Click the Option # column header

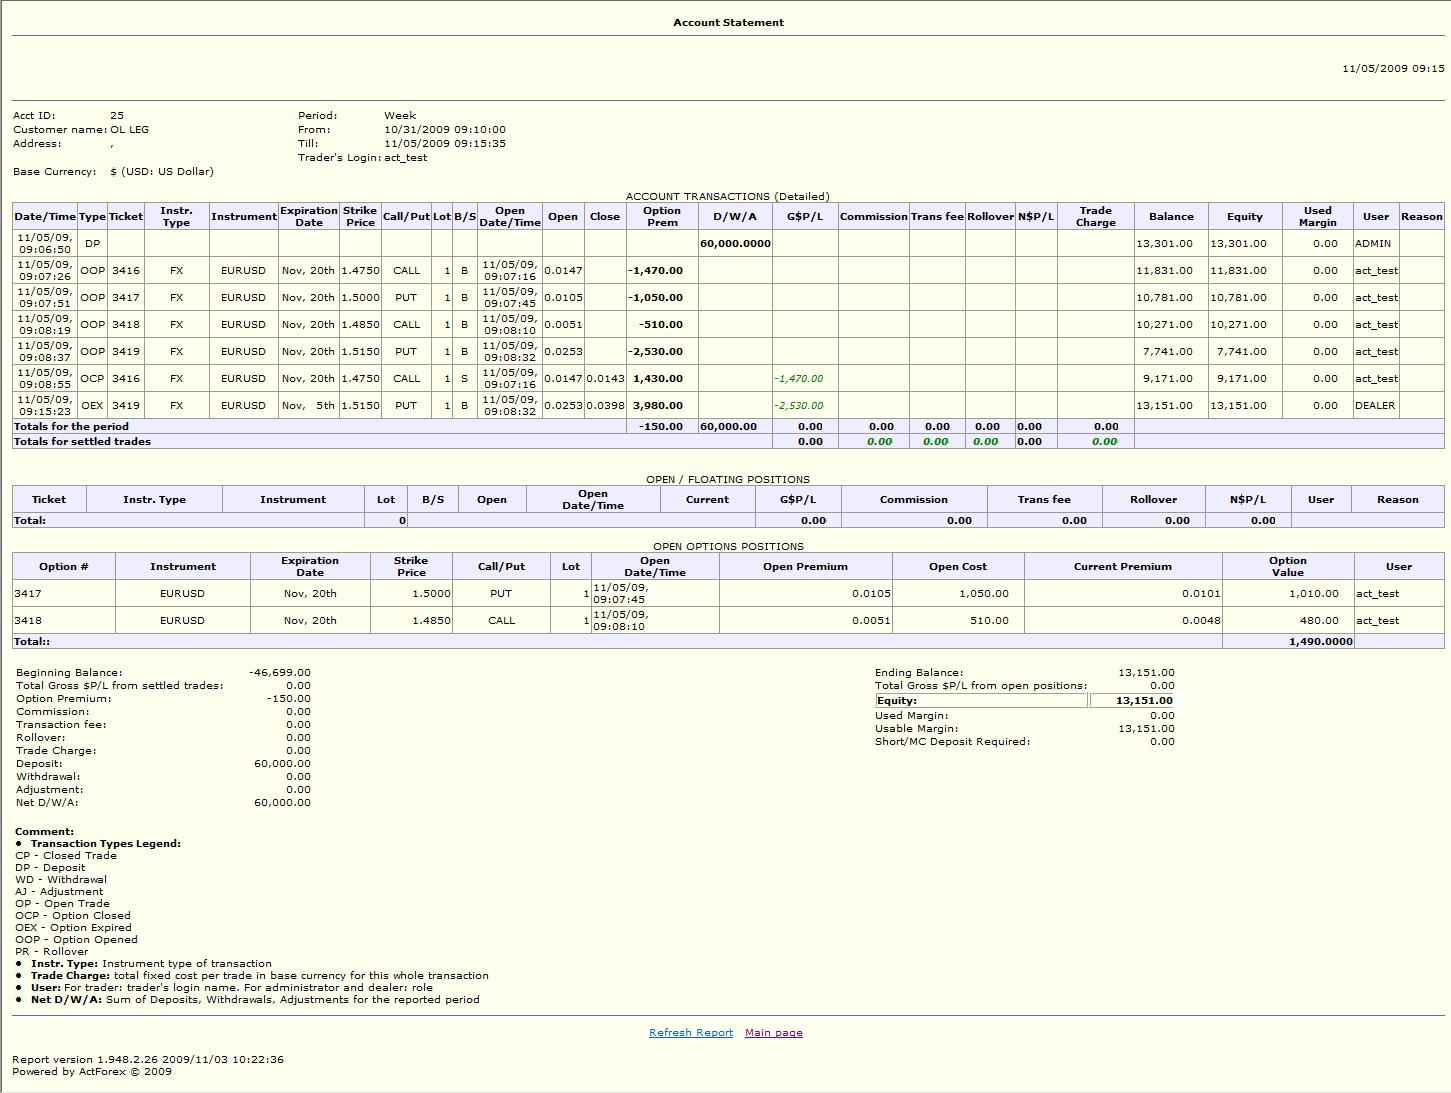pos(64,567)
